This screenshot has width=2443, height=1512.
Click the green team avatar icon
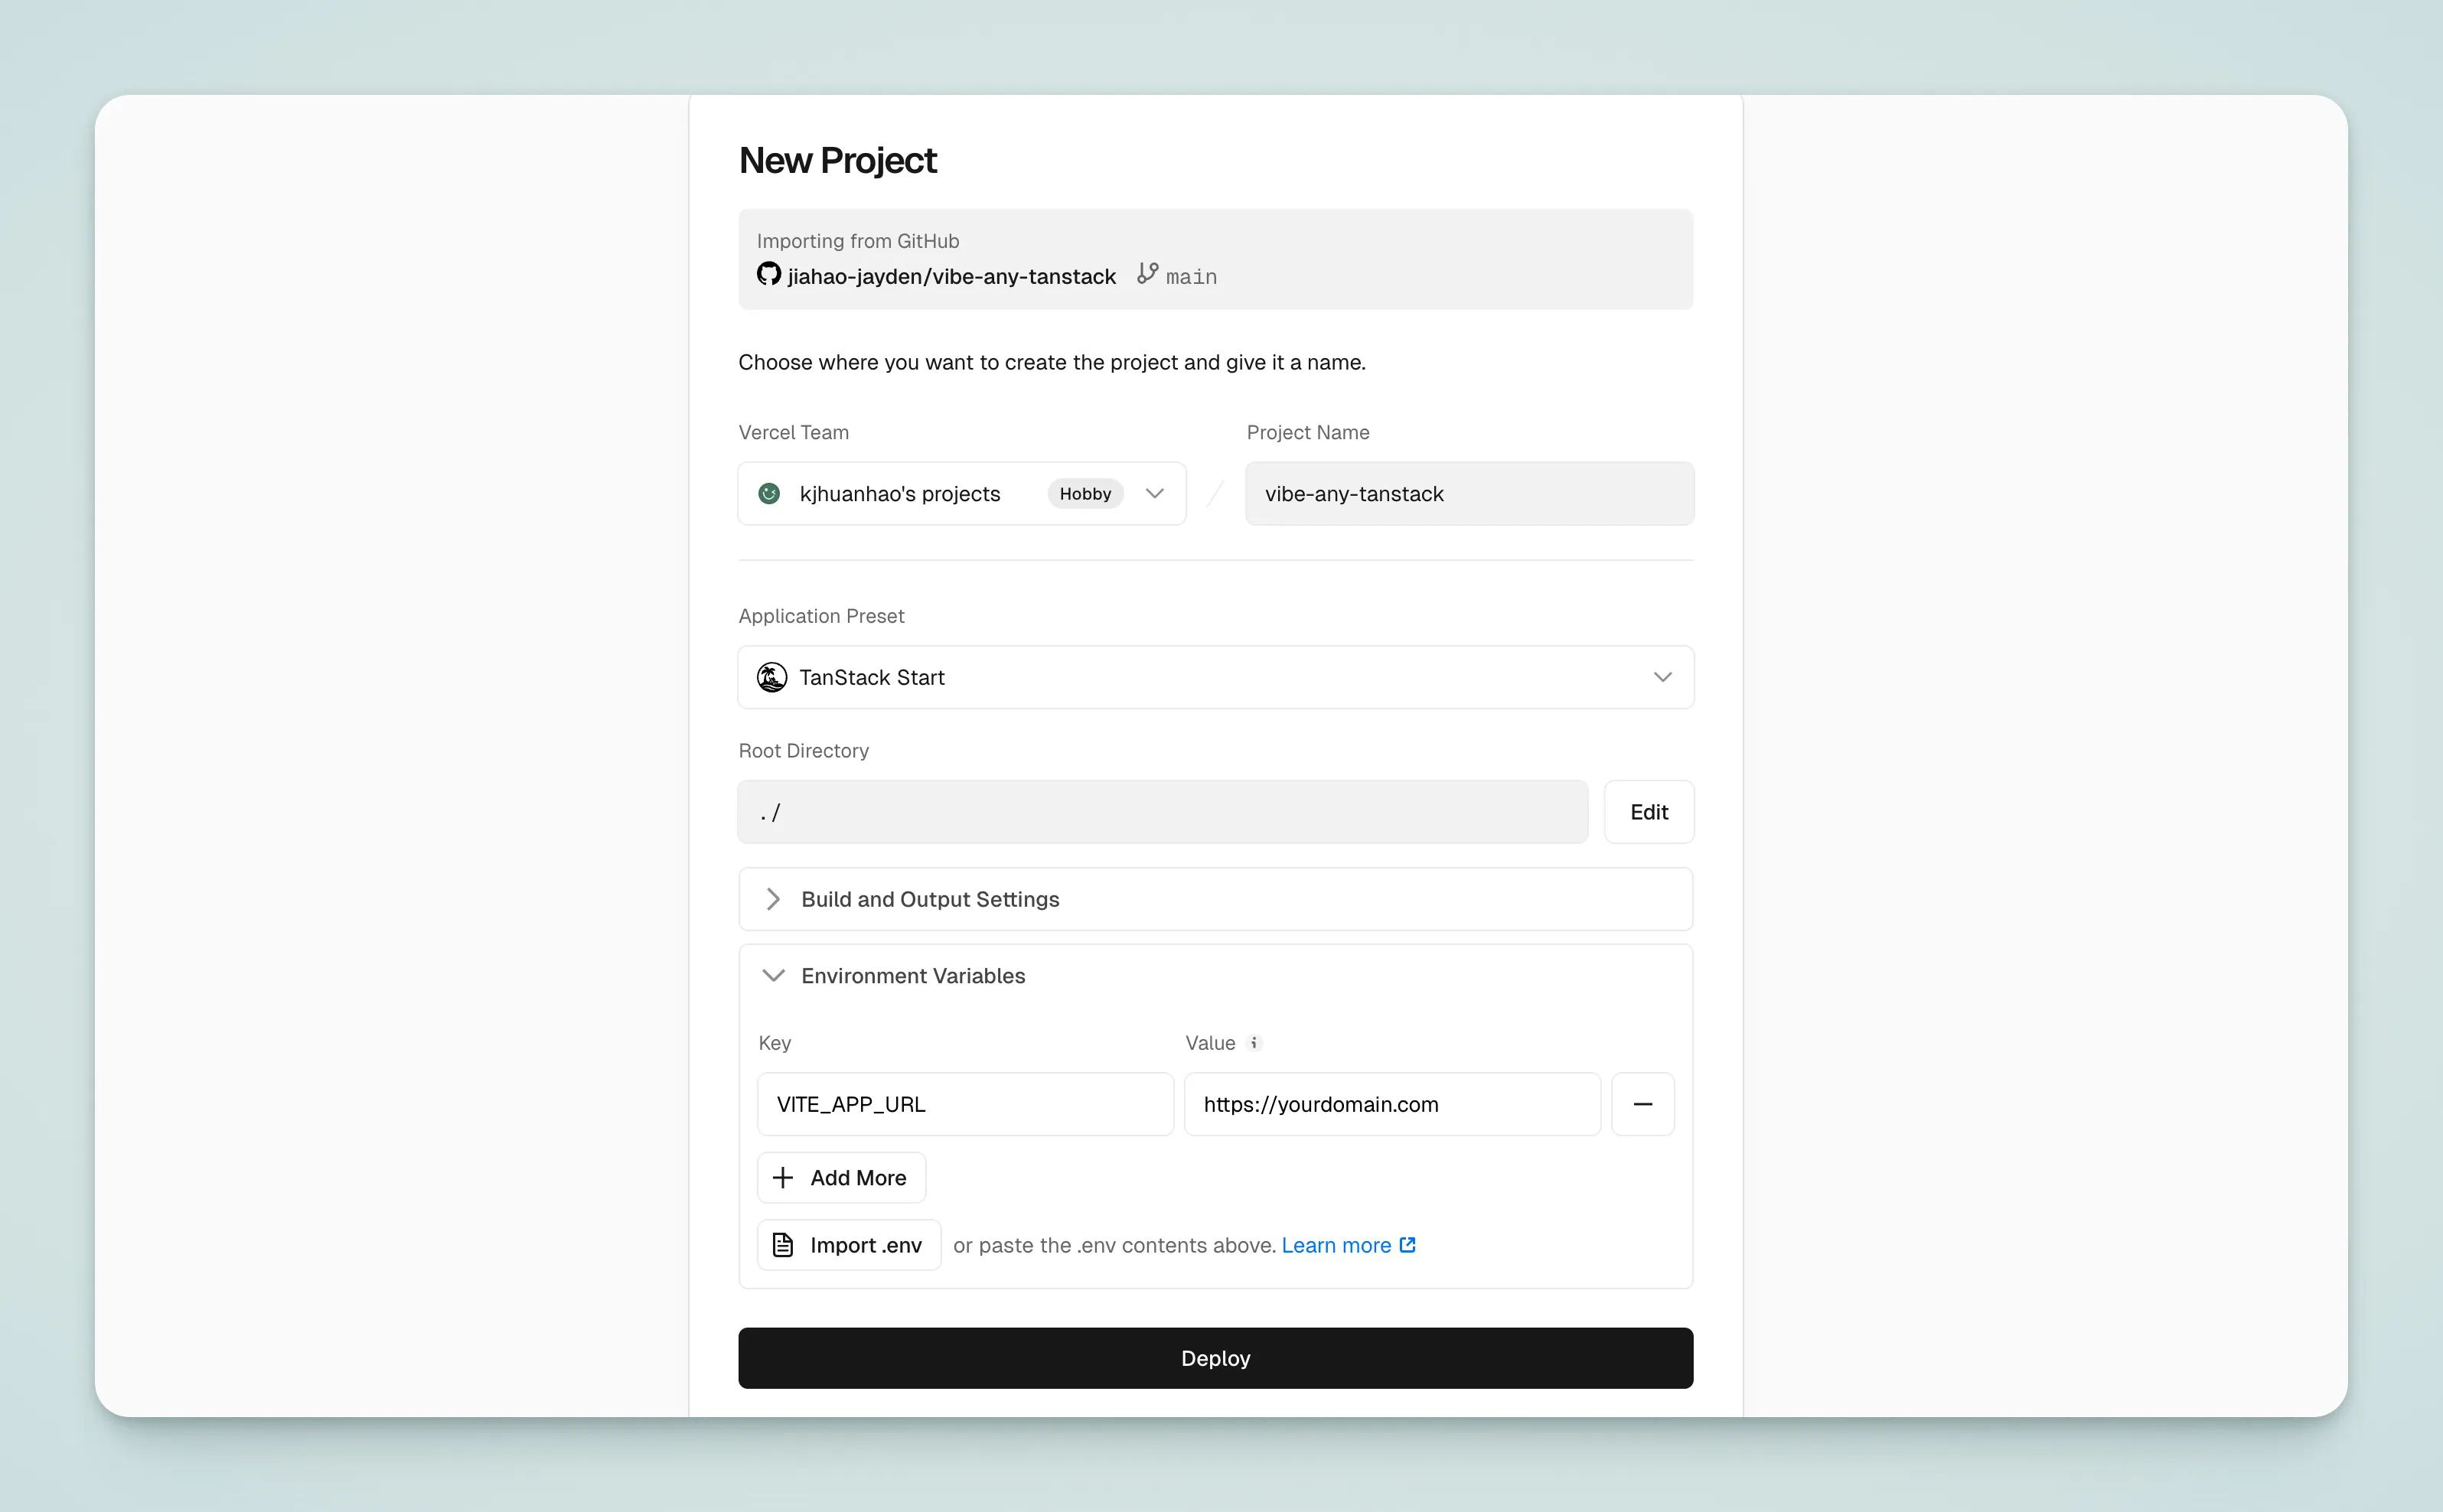pyautogui.click(x=769, y=493)
